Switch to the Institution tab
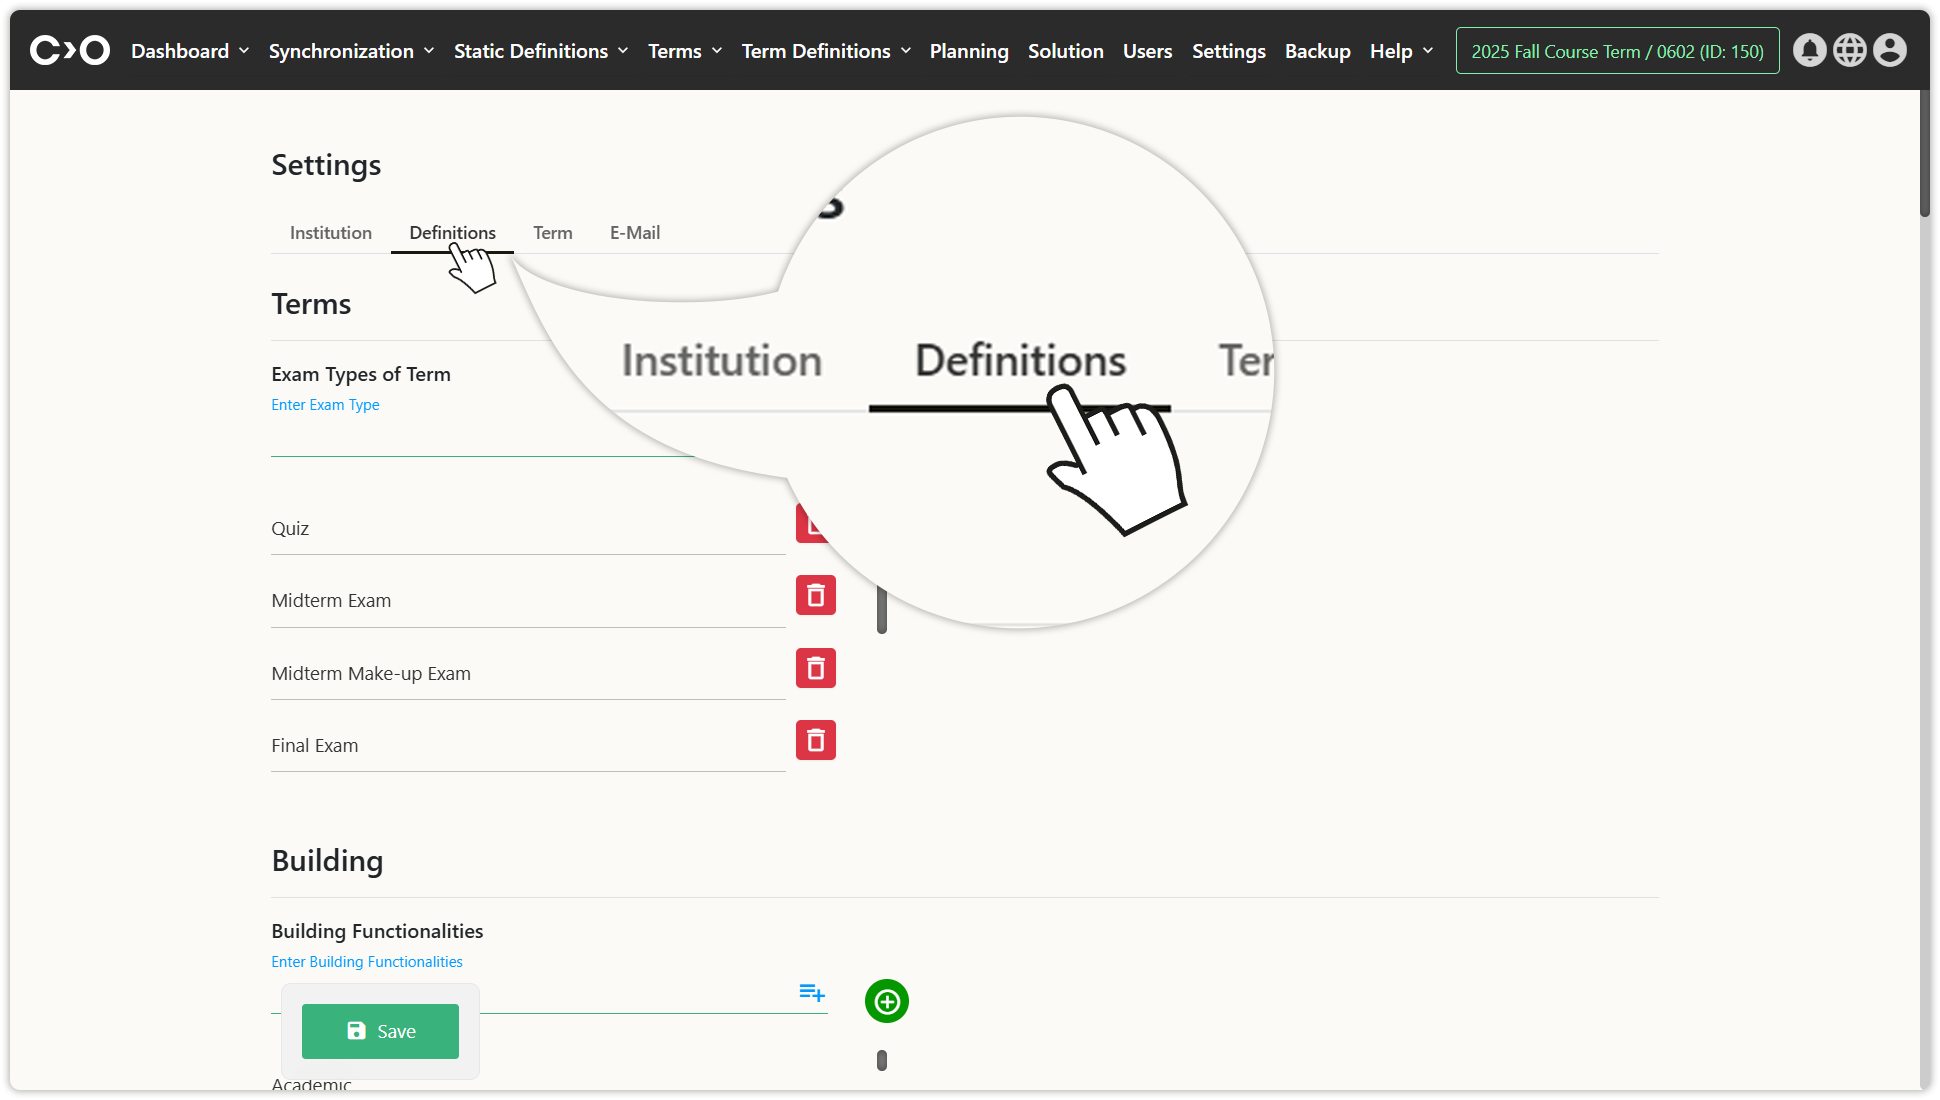The width and height of the screenshot is (1940, 1100). click(331, 233)
